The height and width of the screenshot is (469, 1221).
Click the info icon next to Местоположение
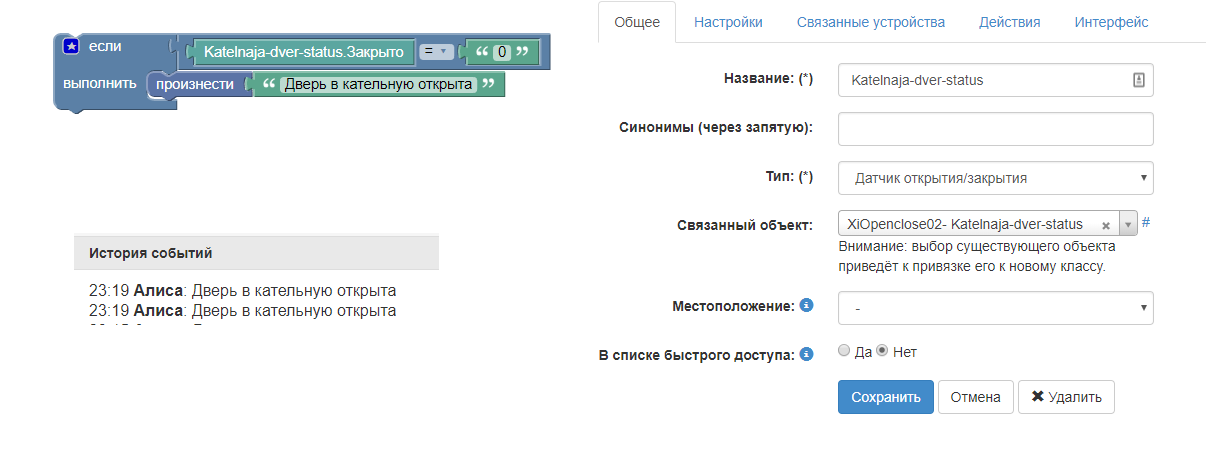click(806, 305)
